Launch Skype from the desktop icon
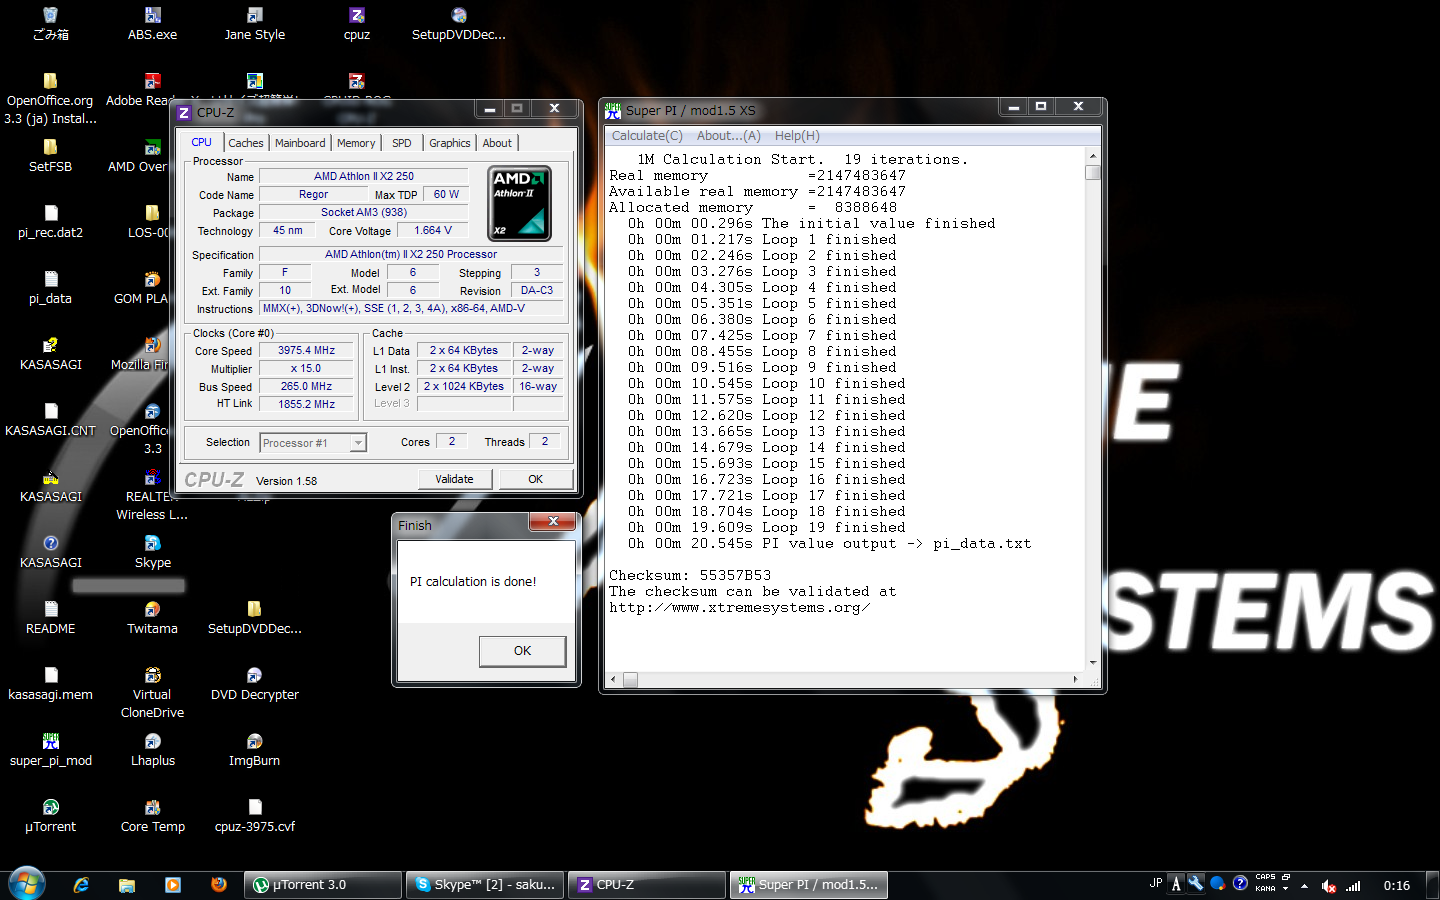Image resolution: width=1440 pixels, height=900 pixels. [153, 552]
